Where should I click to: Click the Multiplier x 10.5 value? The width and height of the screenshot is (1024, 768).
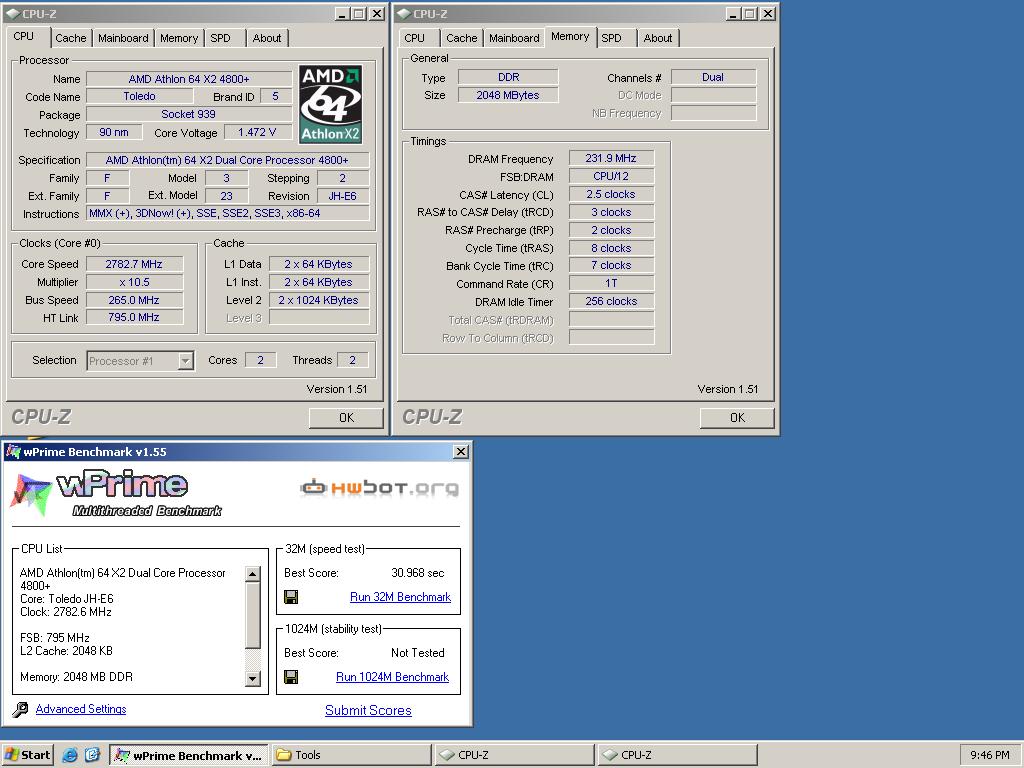[x=134, y=282]
